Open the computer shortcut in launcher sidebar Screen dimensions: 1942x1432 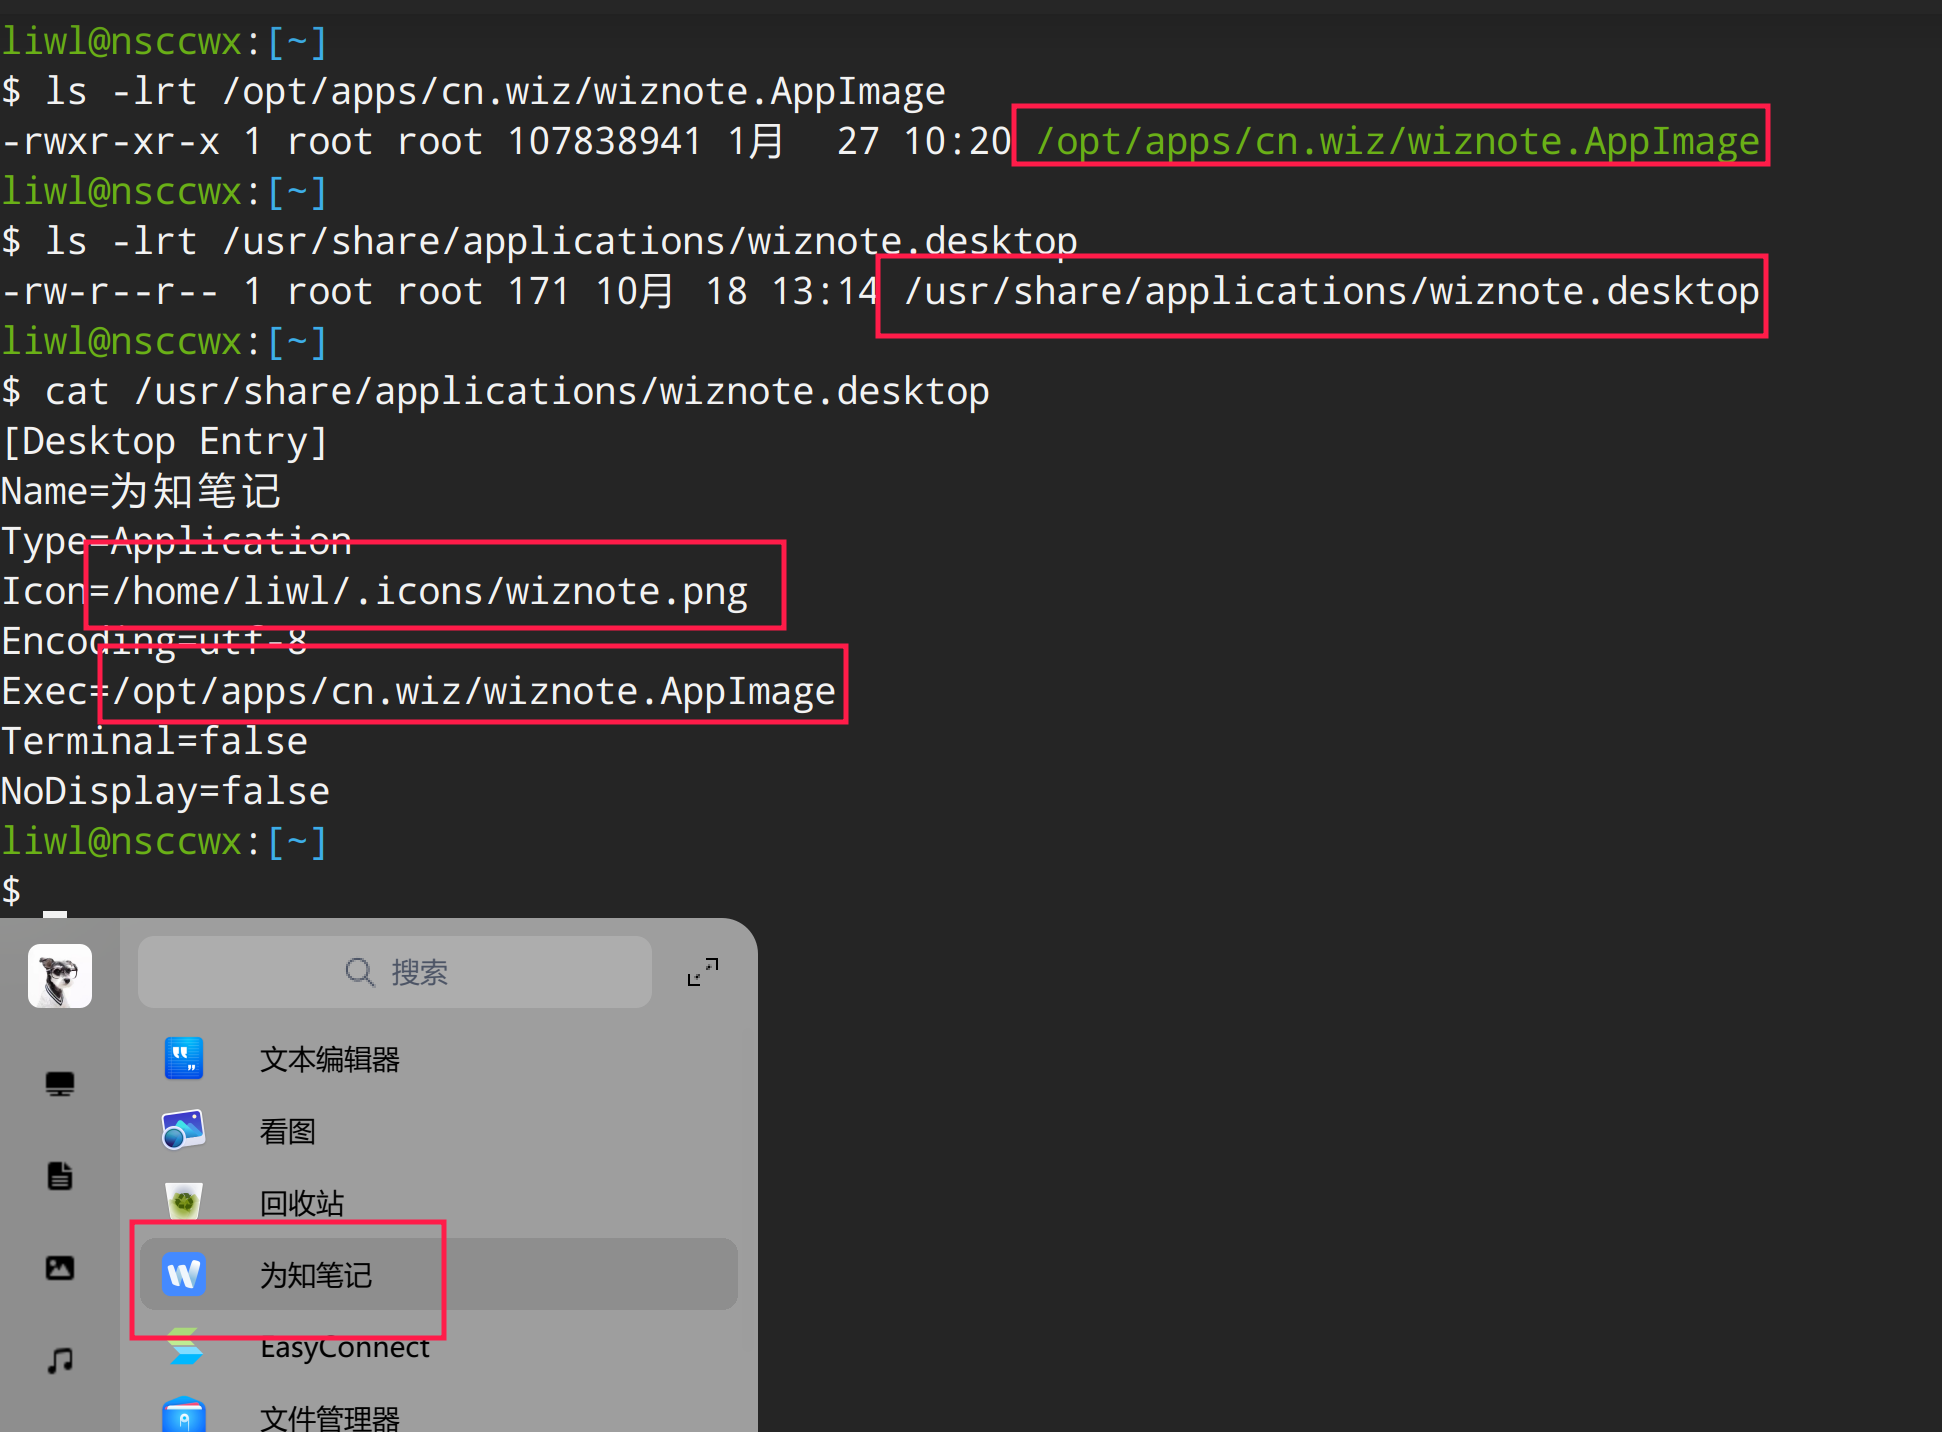tap(60, 1084)
